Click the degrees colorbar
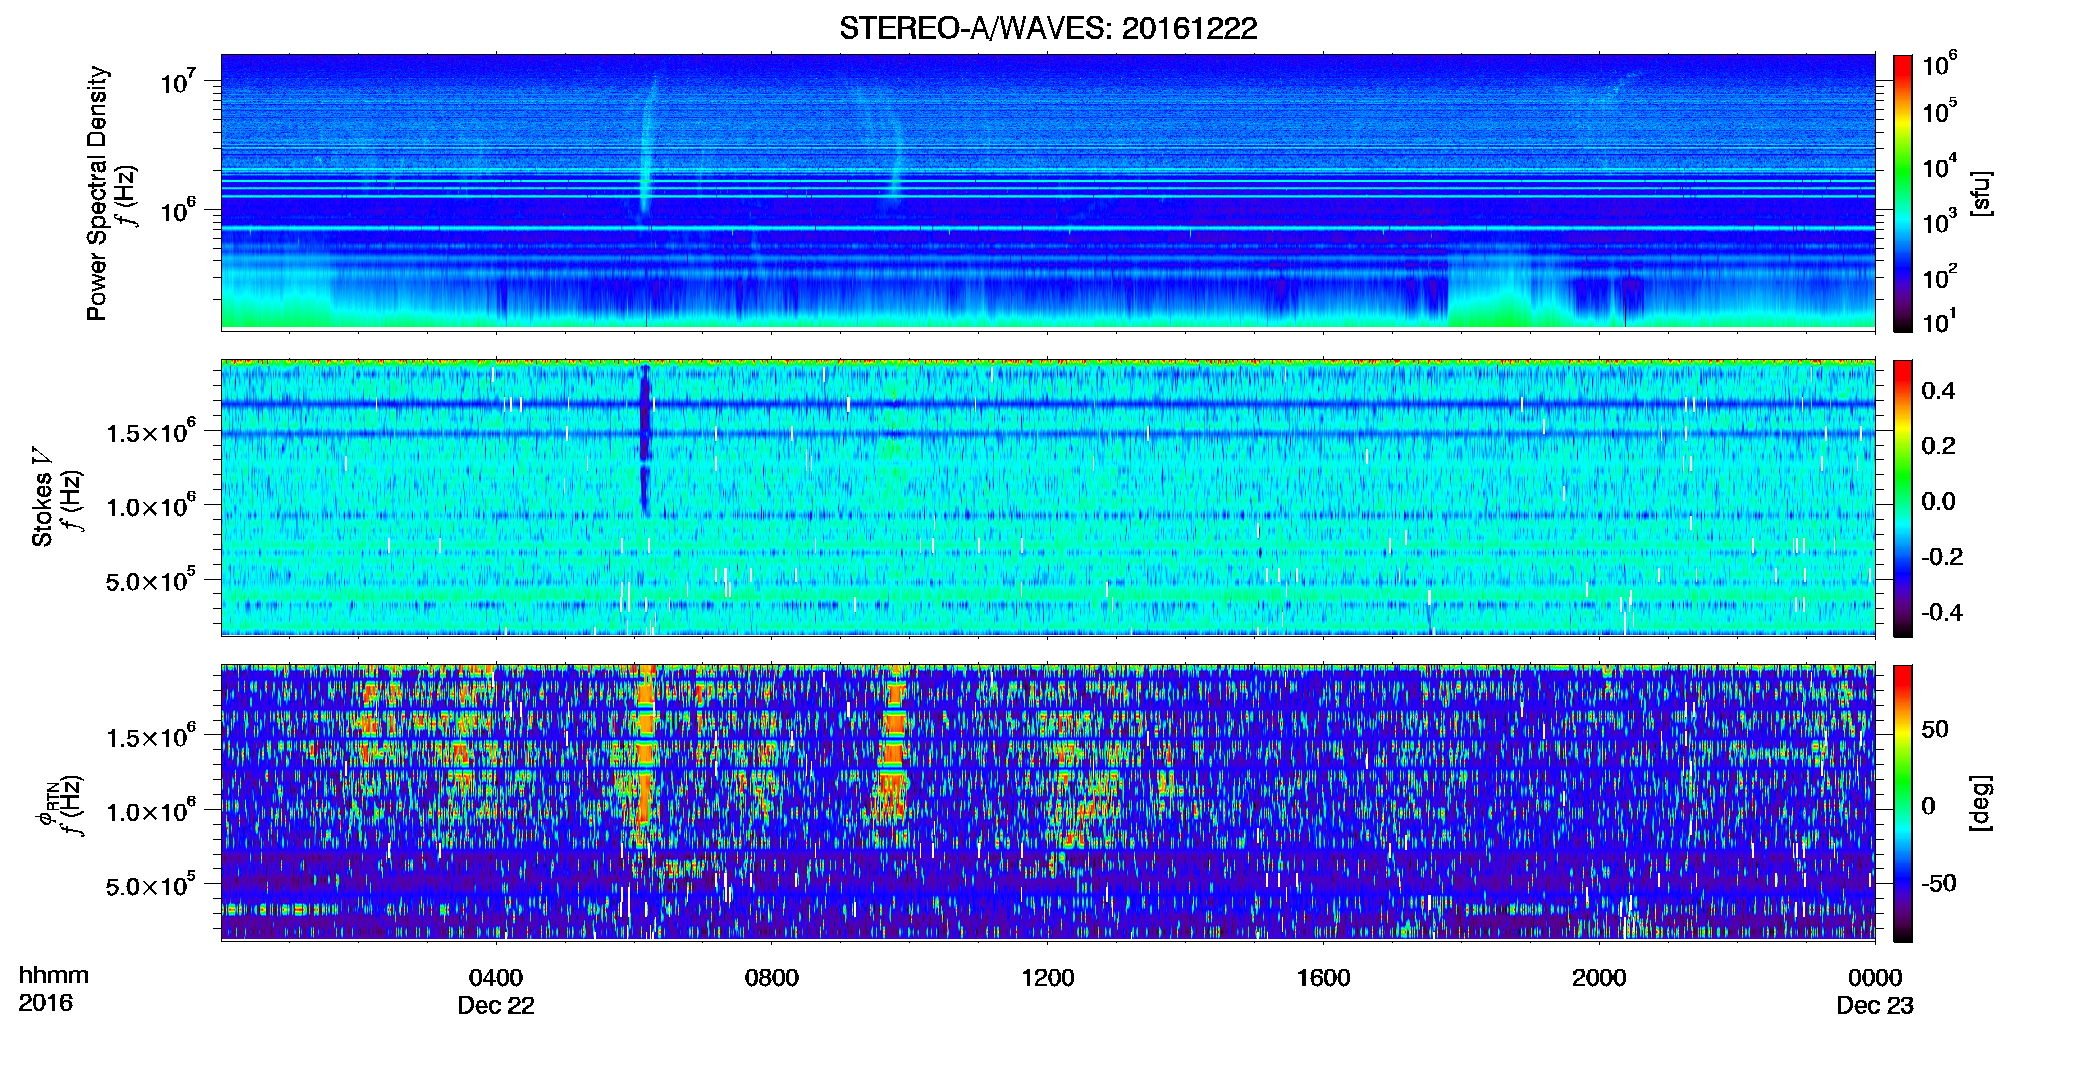Screen dimensions: 2096x1080 click(x=1903, y=803)
